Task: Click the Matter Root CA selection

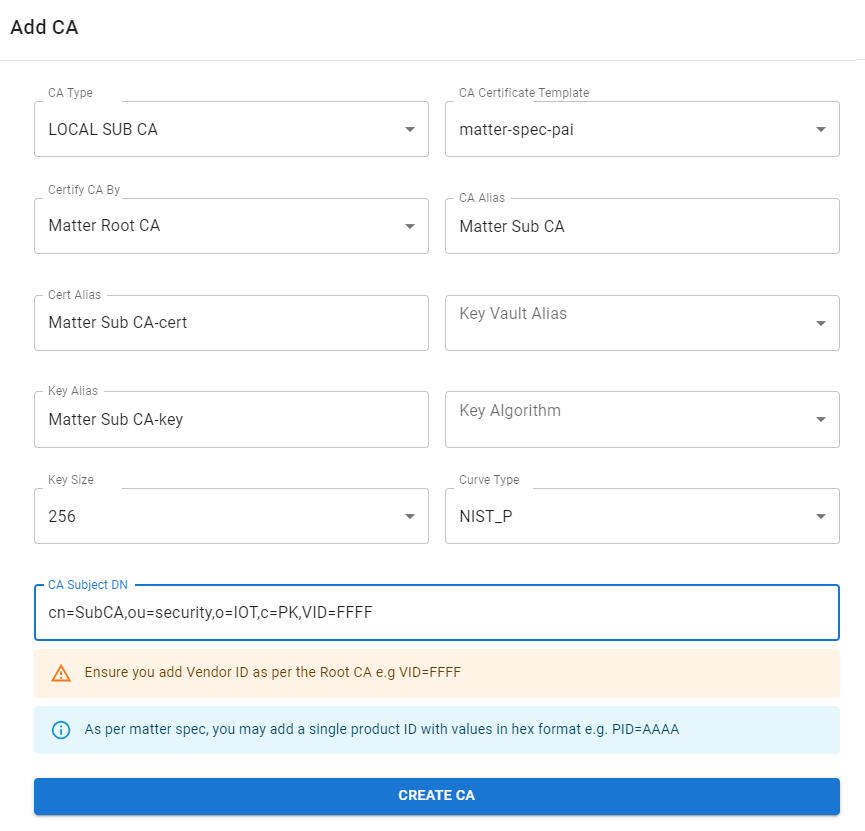Action: point(104,226)
